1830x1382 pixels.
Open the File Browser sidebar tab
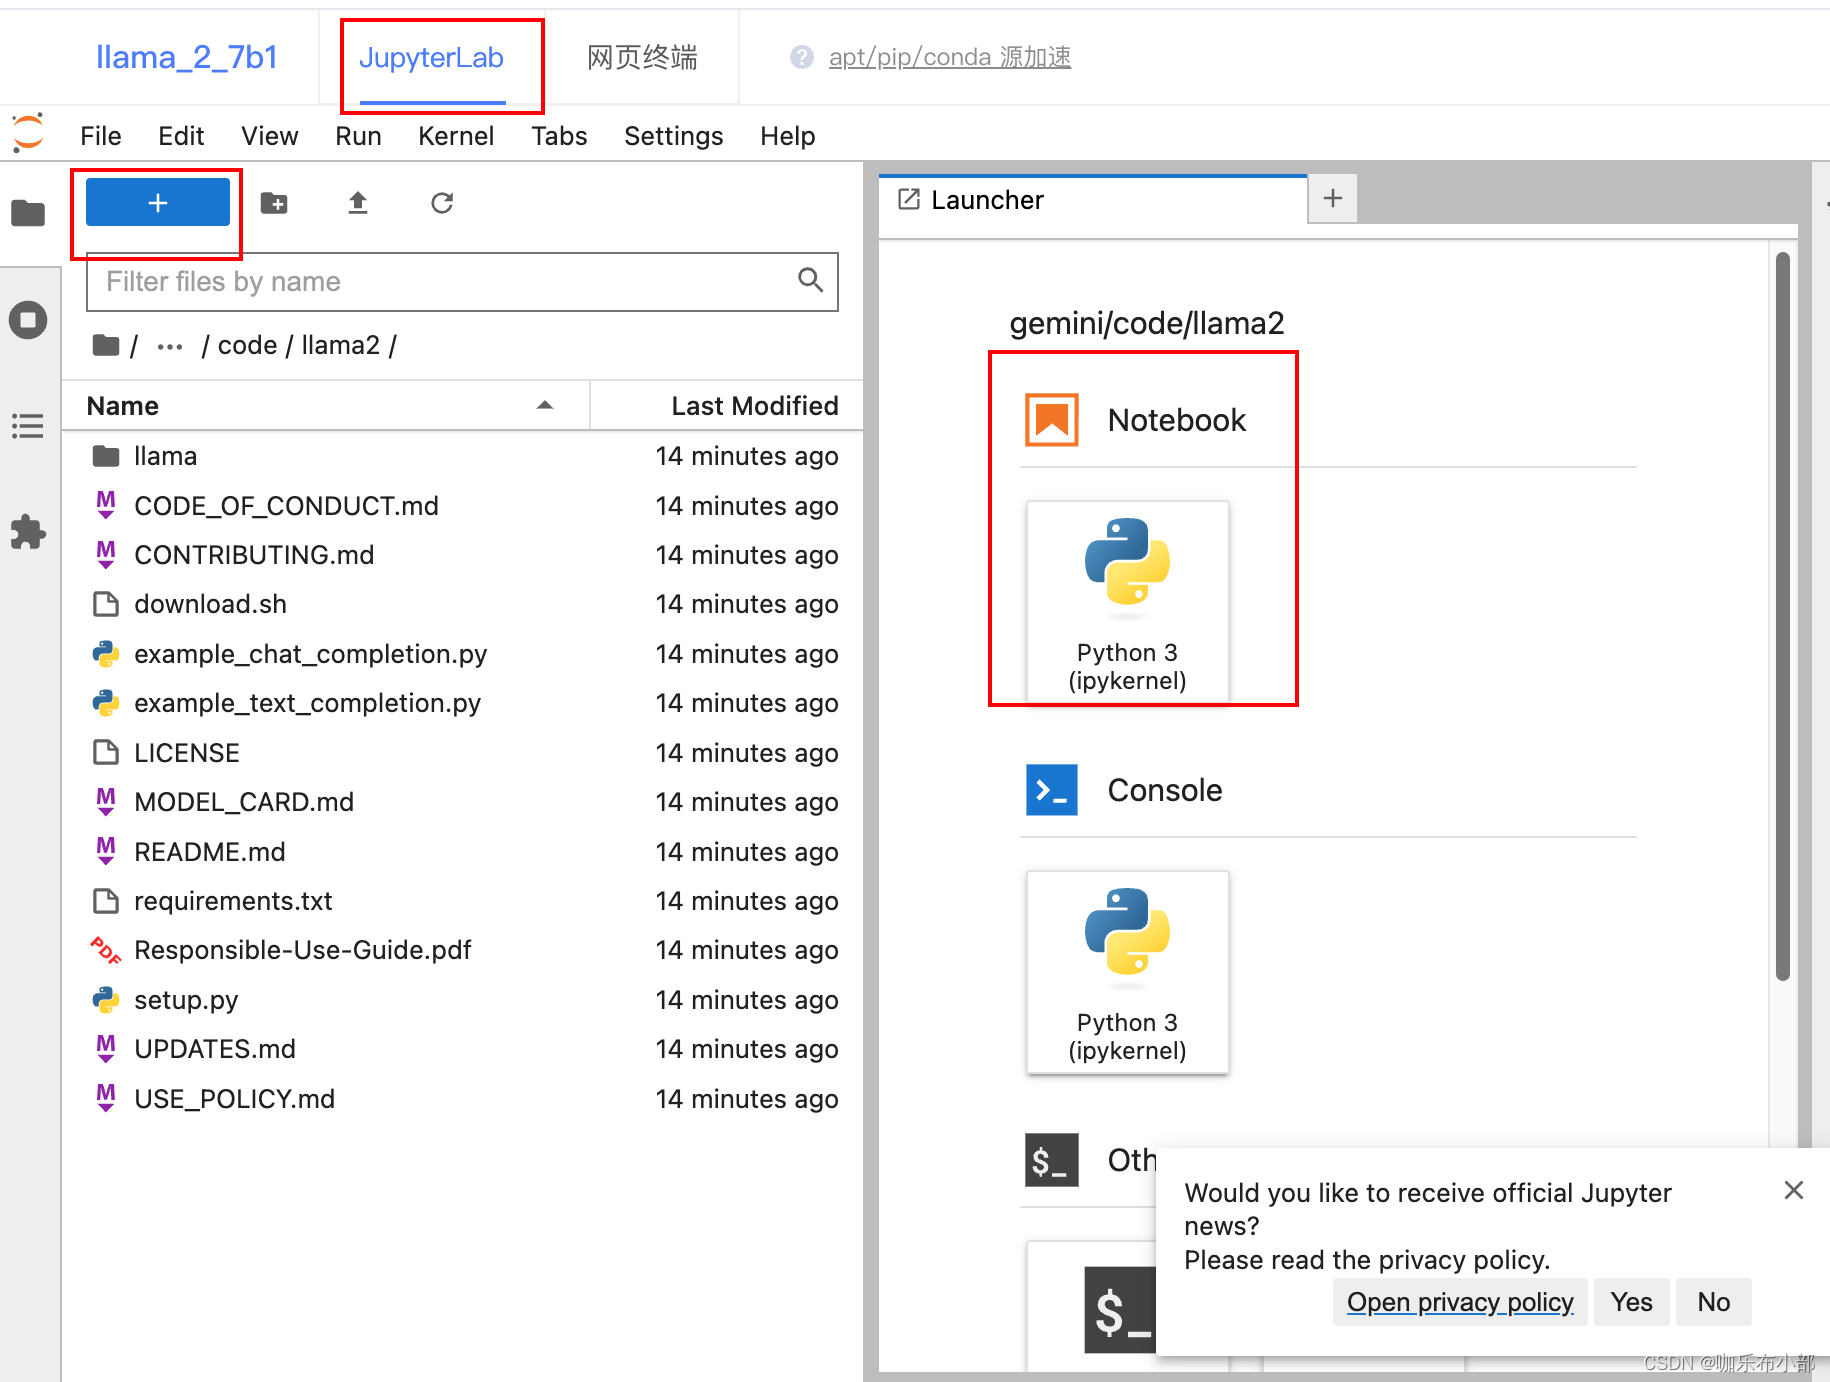click(28, 212)
